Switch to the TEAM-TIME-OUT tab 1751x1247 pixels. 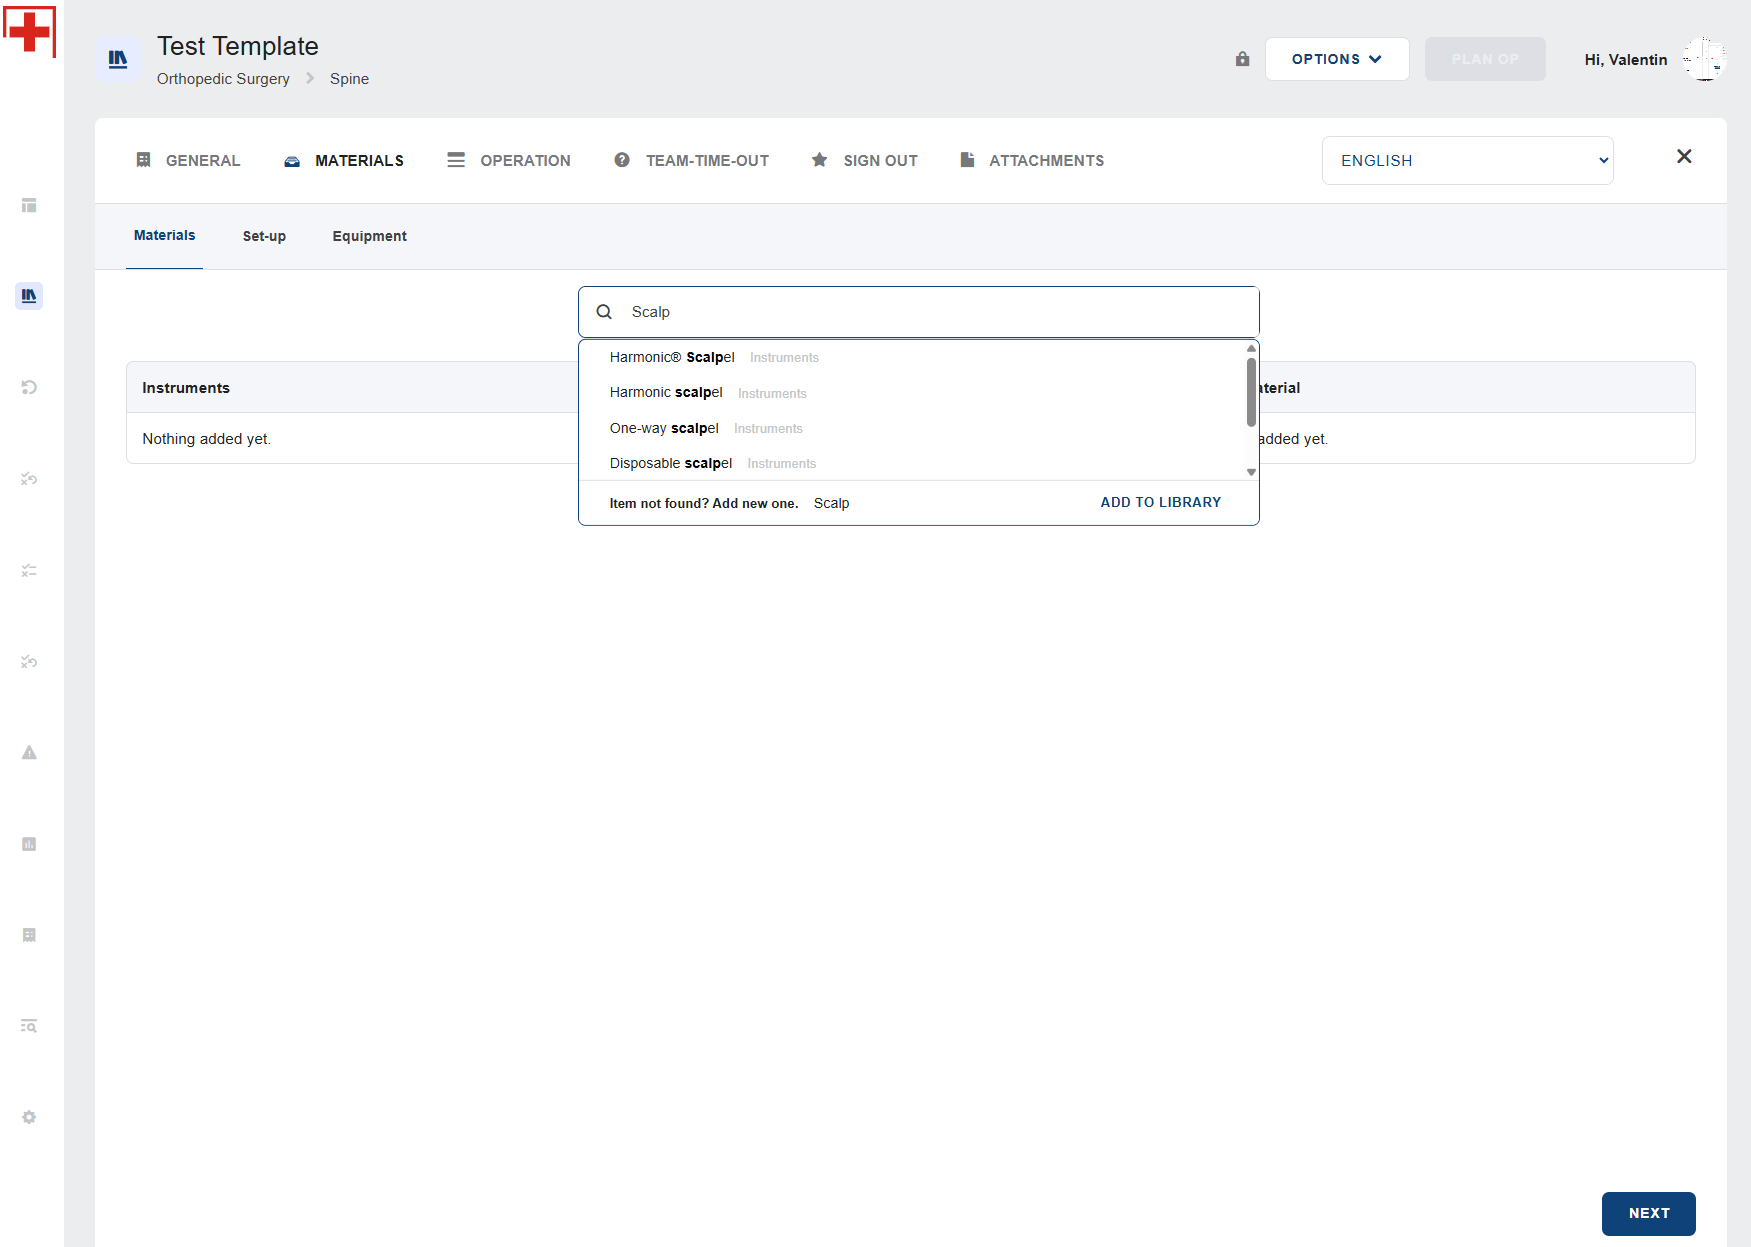(x=691, y=161)
